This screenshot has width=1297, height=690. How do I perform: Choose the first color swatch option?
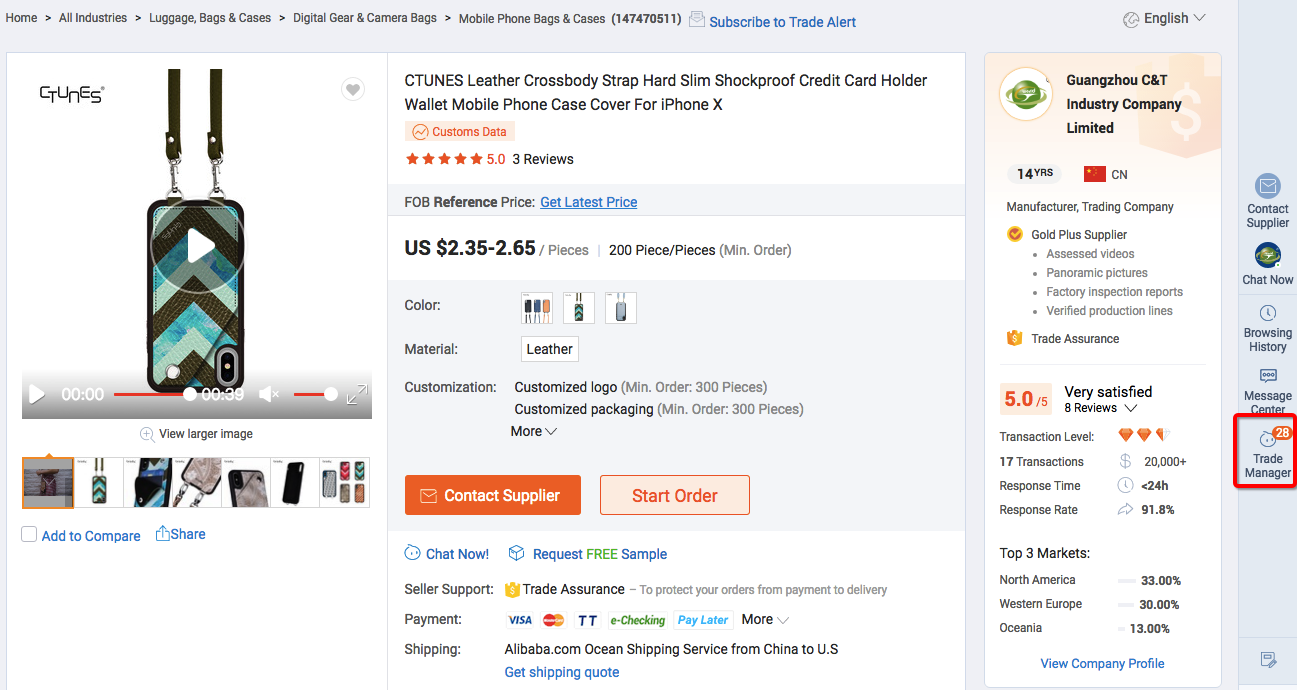pyautogui.click(x=537, y=308)
